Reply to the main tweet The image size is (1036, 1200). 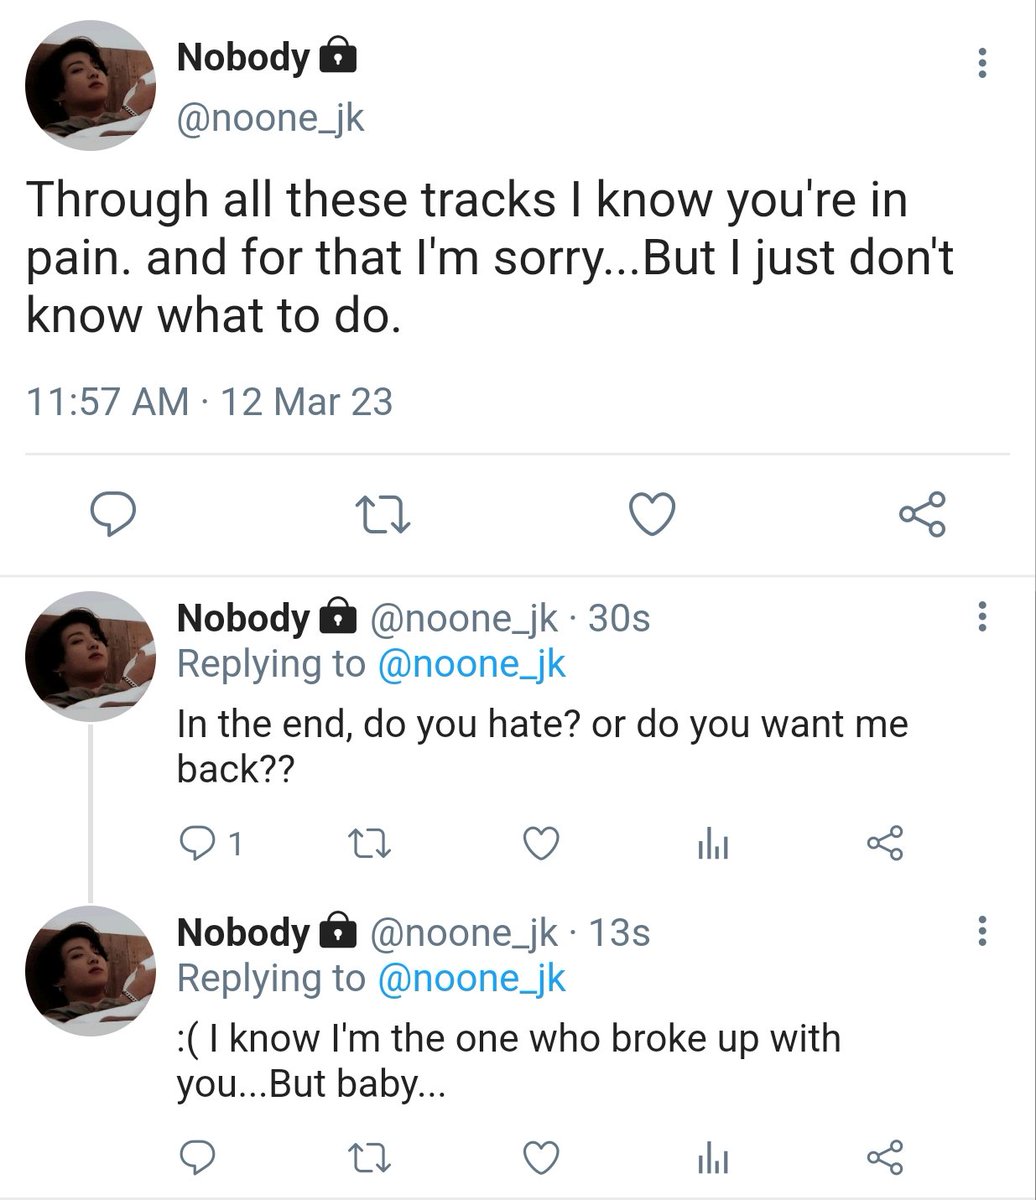[113, 514]
